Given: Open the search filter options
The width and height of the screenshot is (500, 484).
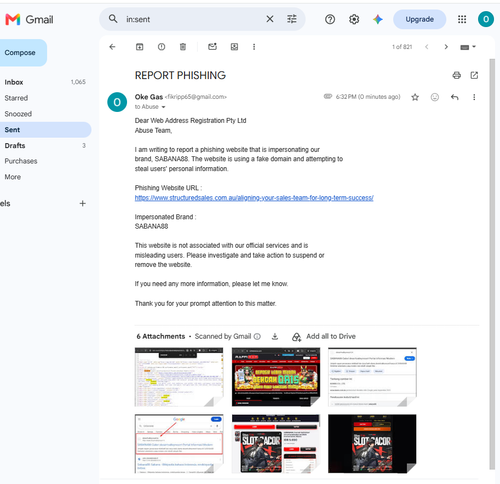Looking at the screenshot, I should [292, 19].
